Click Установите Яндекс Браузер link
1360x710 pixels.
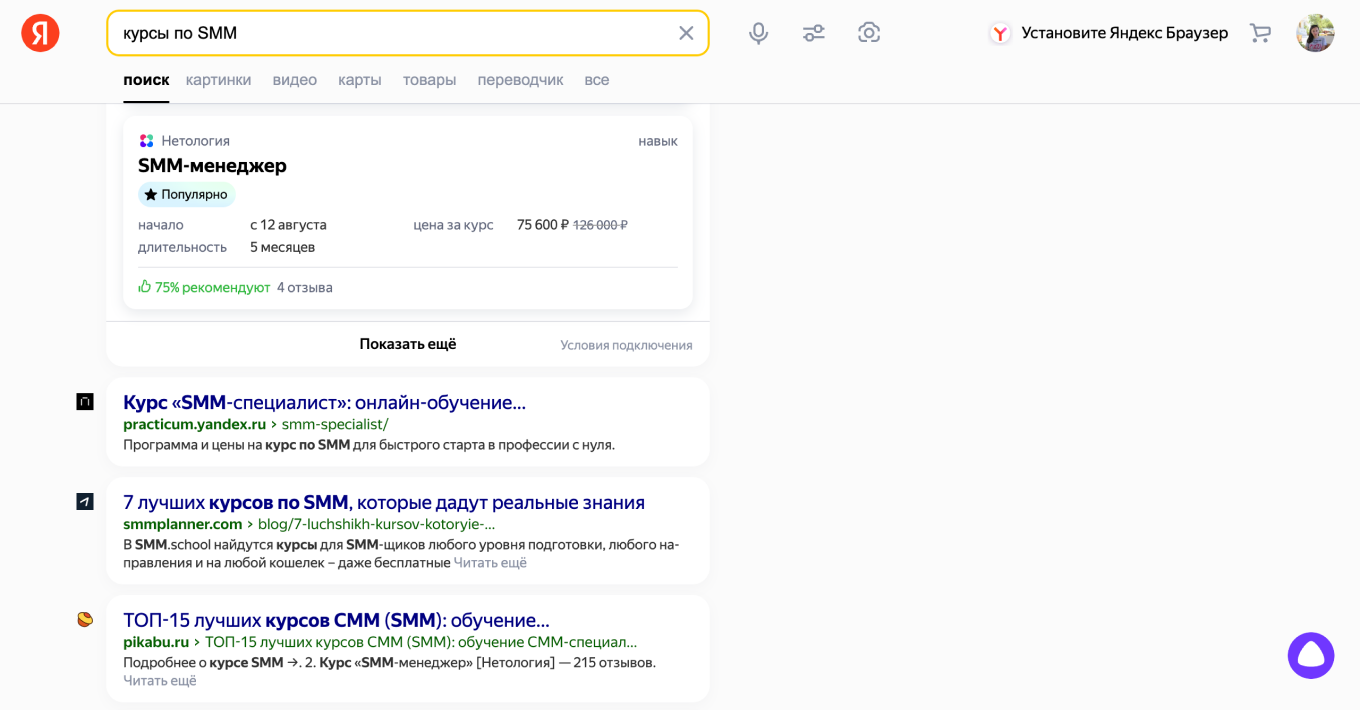pos(1123,33)
